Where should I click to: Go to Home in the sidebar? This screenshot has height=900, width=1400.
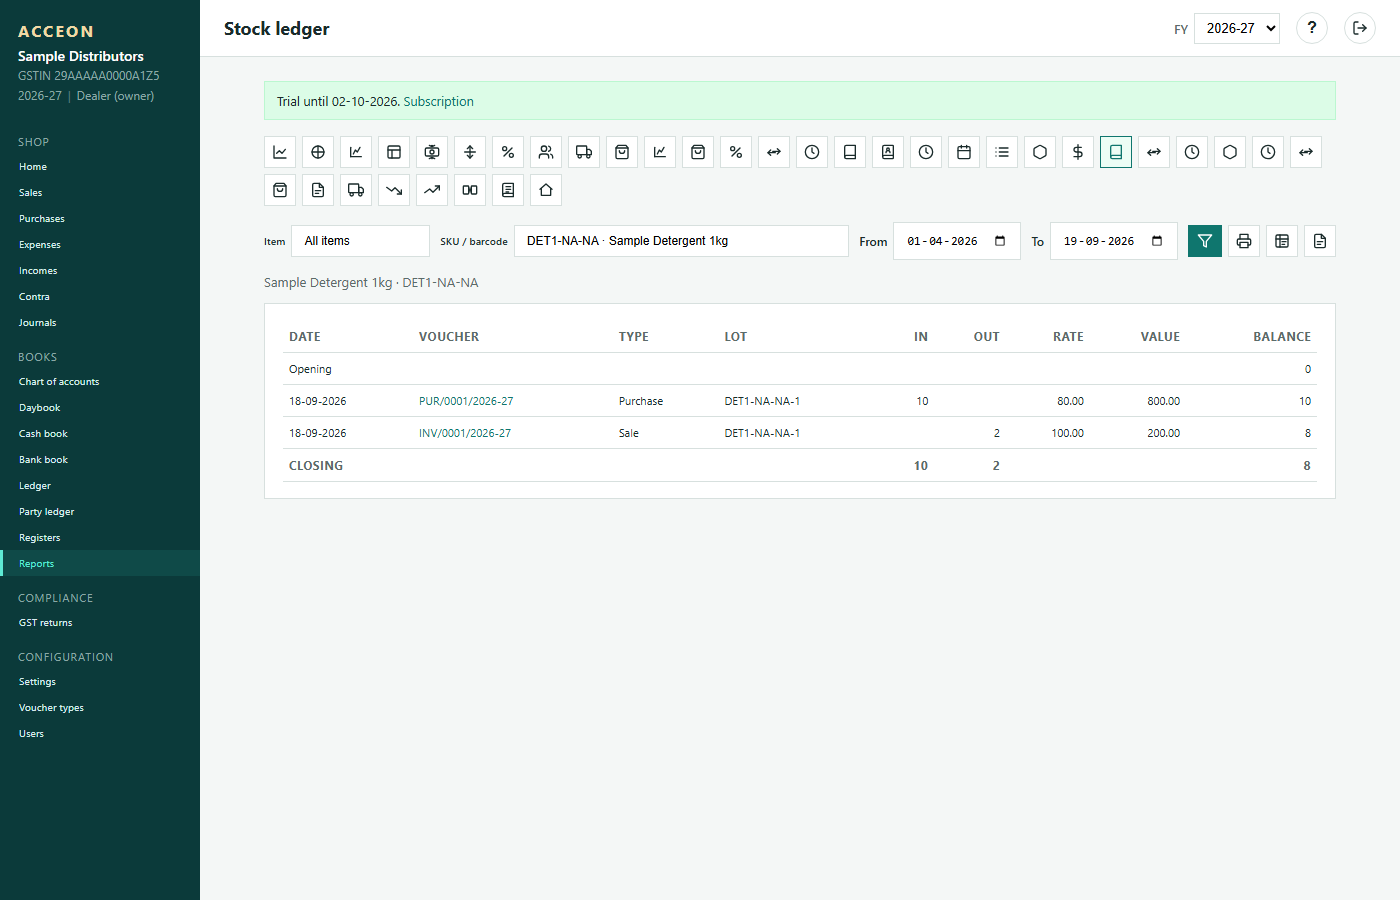coord(100,167)
